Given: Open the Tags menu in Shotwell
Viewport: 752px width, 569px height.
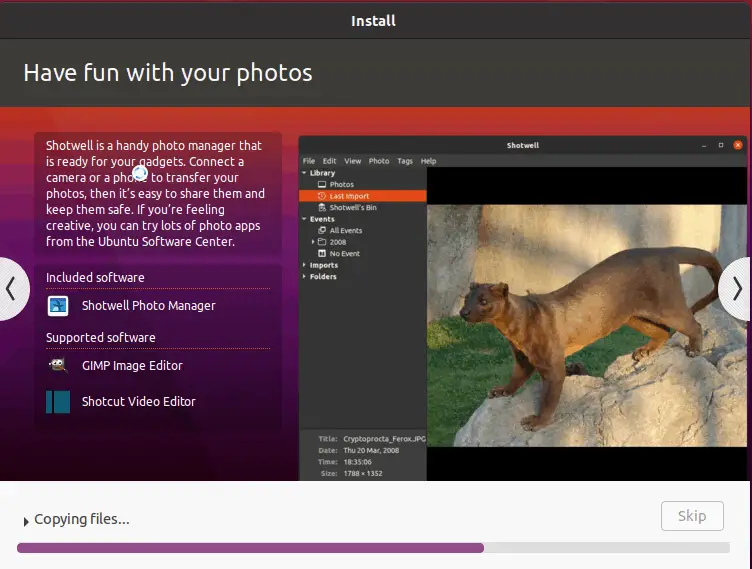Looking at the screenshot, I should click(x=405, y=161).
